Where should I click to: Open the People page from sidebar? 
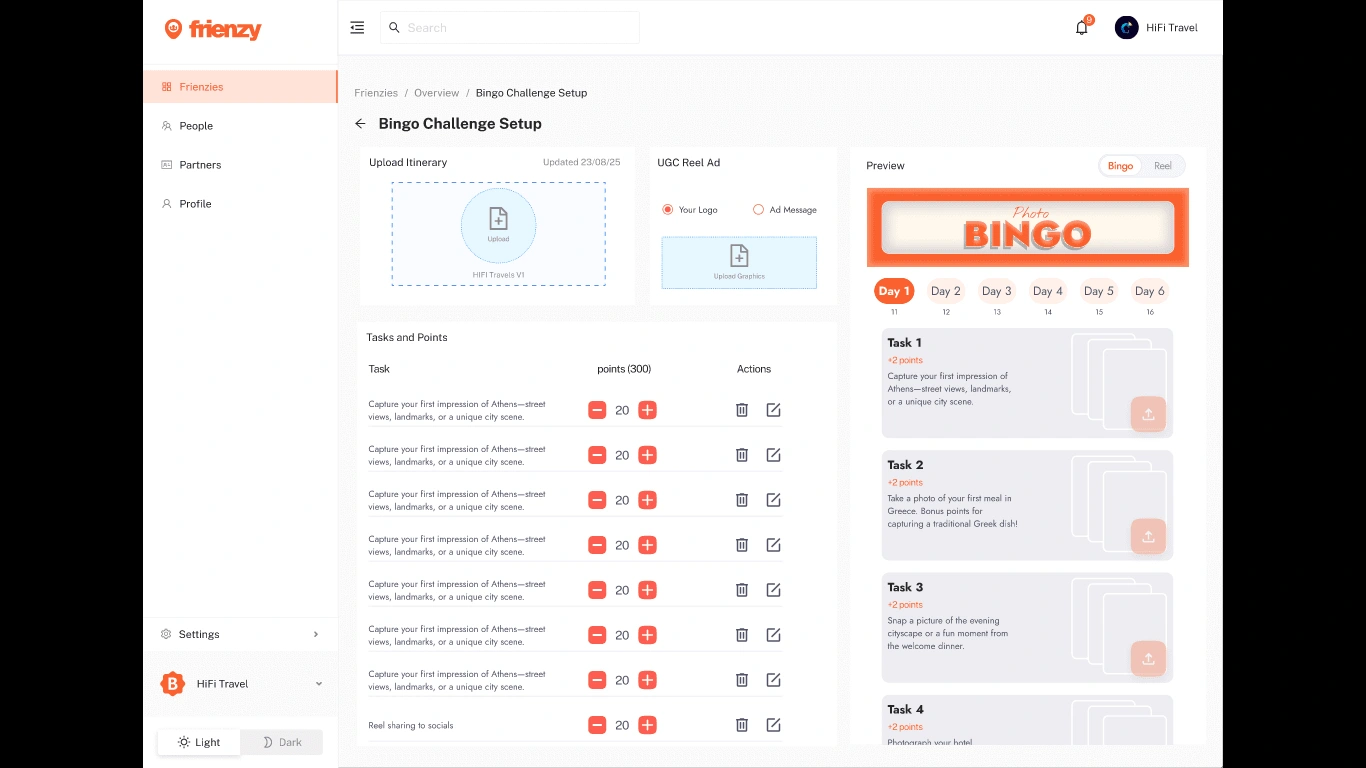point(196,126)
